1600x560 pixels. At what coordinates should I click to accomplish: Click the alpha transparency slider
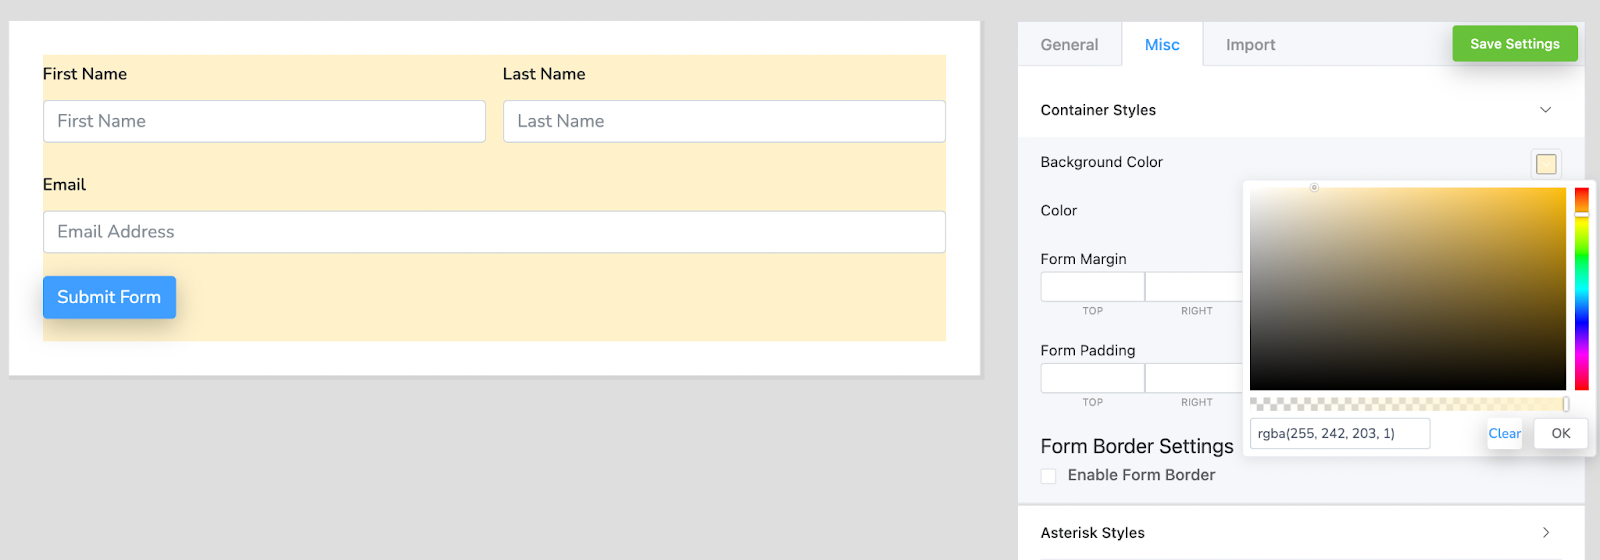(1407, 404)
